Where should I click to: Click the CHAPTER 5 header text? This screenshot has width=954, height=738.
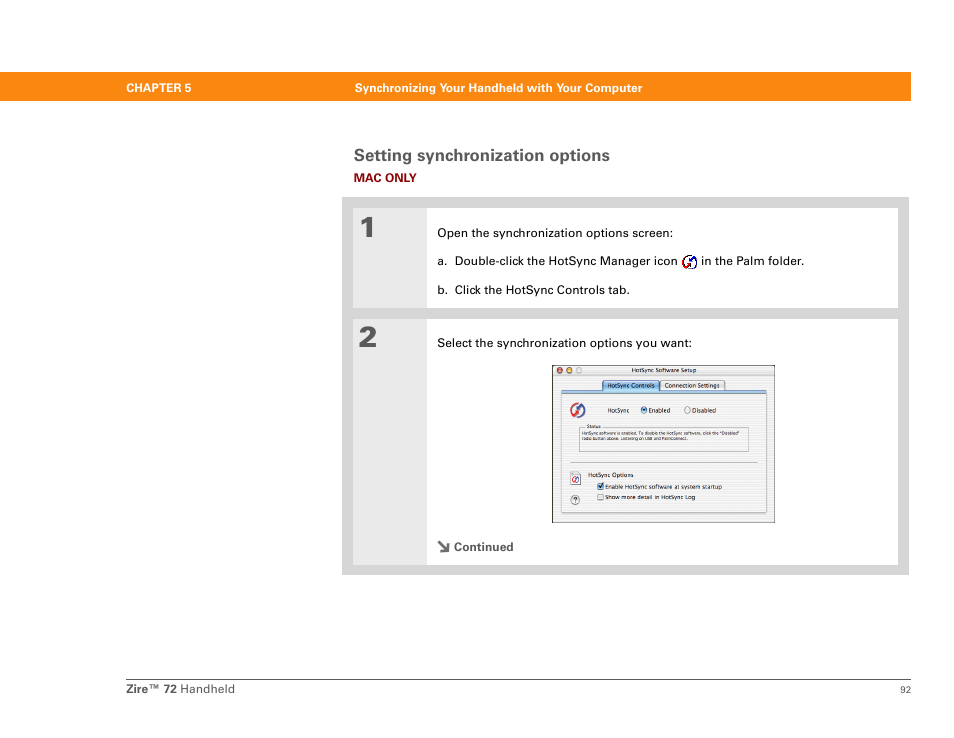click(x=158, y=88)
